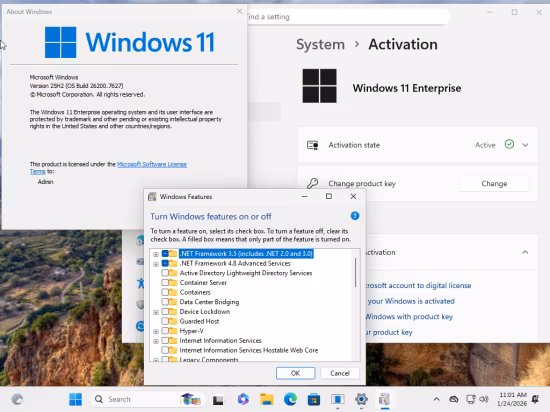
Task: Enable the Device Lockdown checkbox
Action: pyautogui.click(x=165, y=311)
